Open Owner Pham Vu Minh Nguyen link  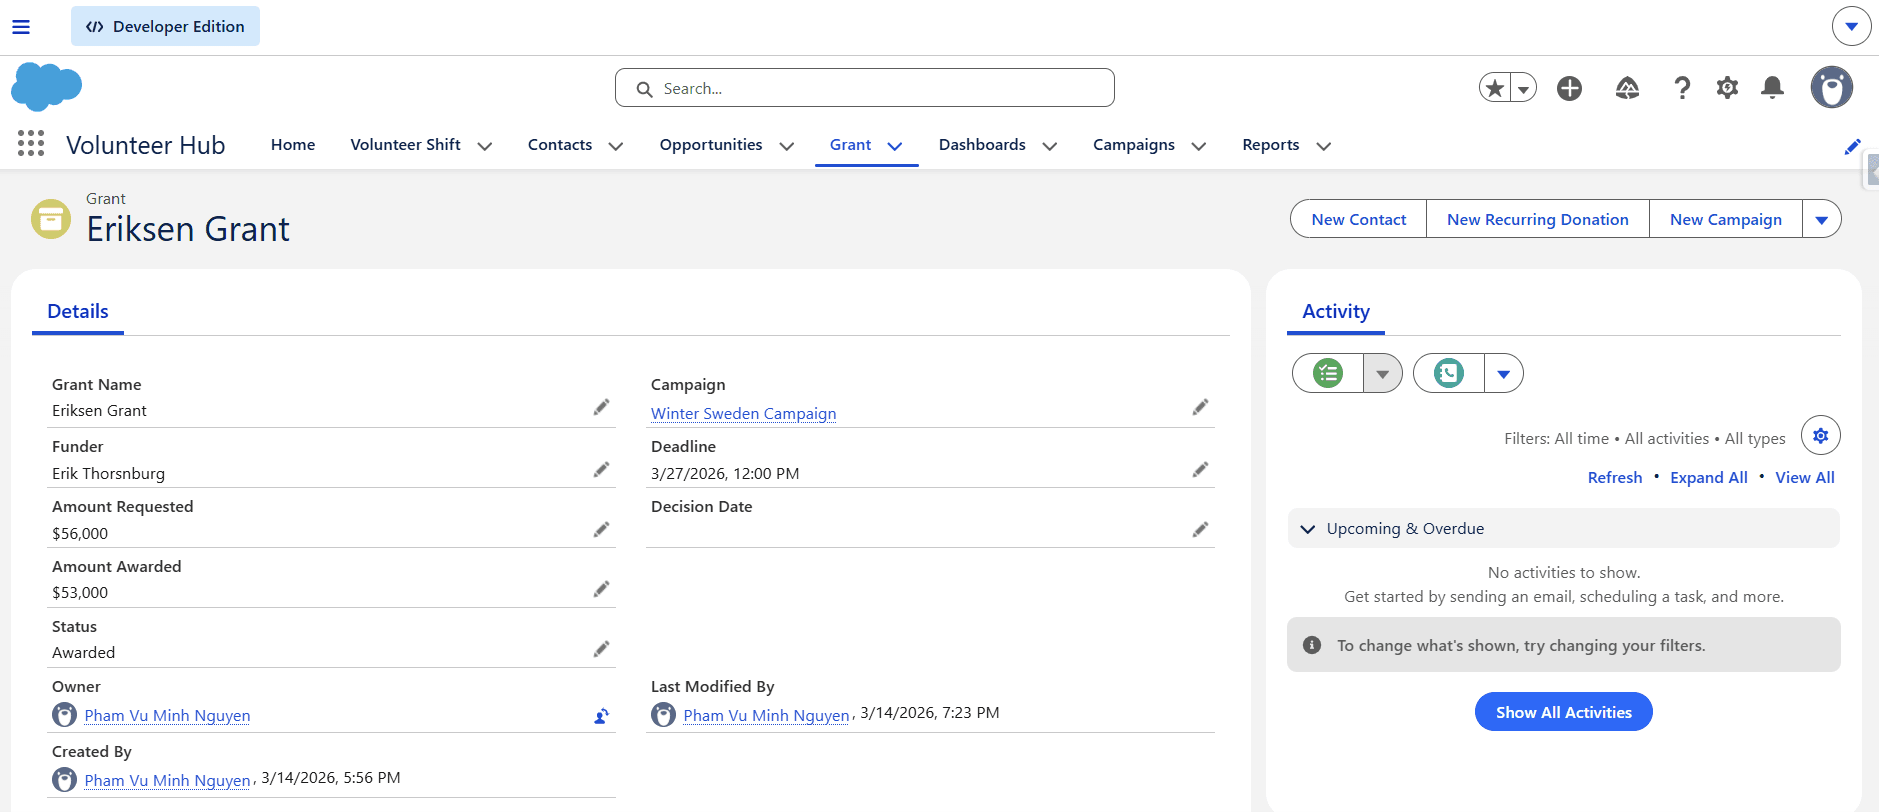coord(167,716)
